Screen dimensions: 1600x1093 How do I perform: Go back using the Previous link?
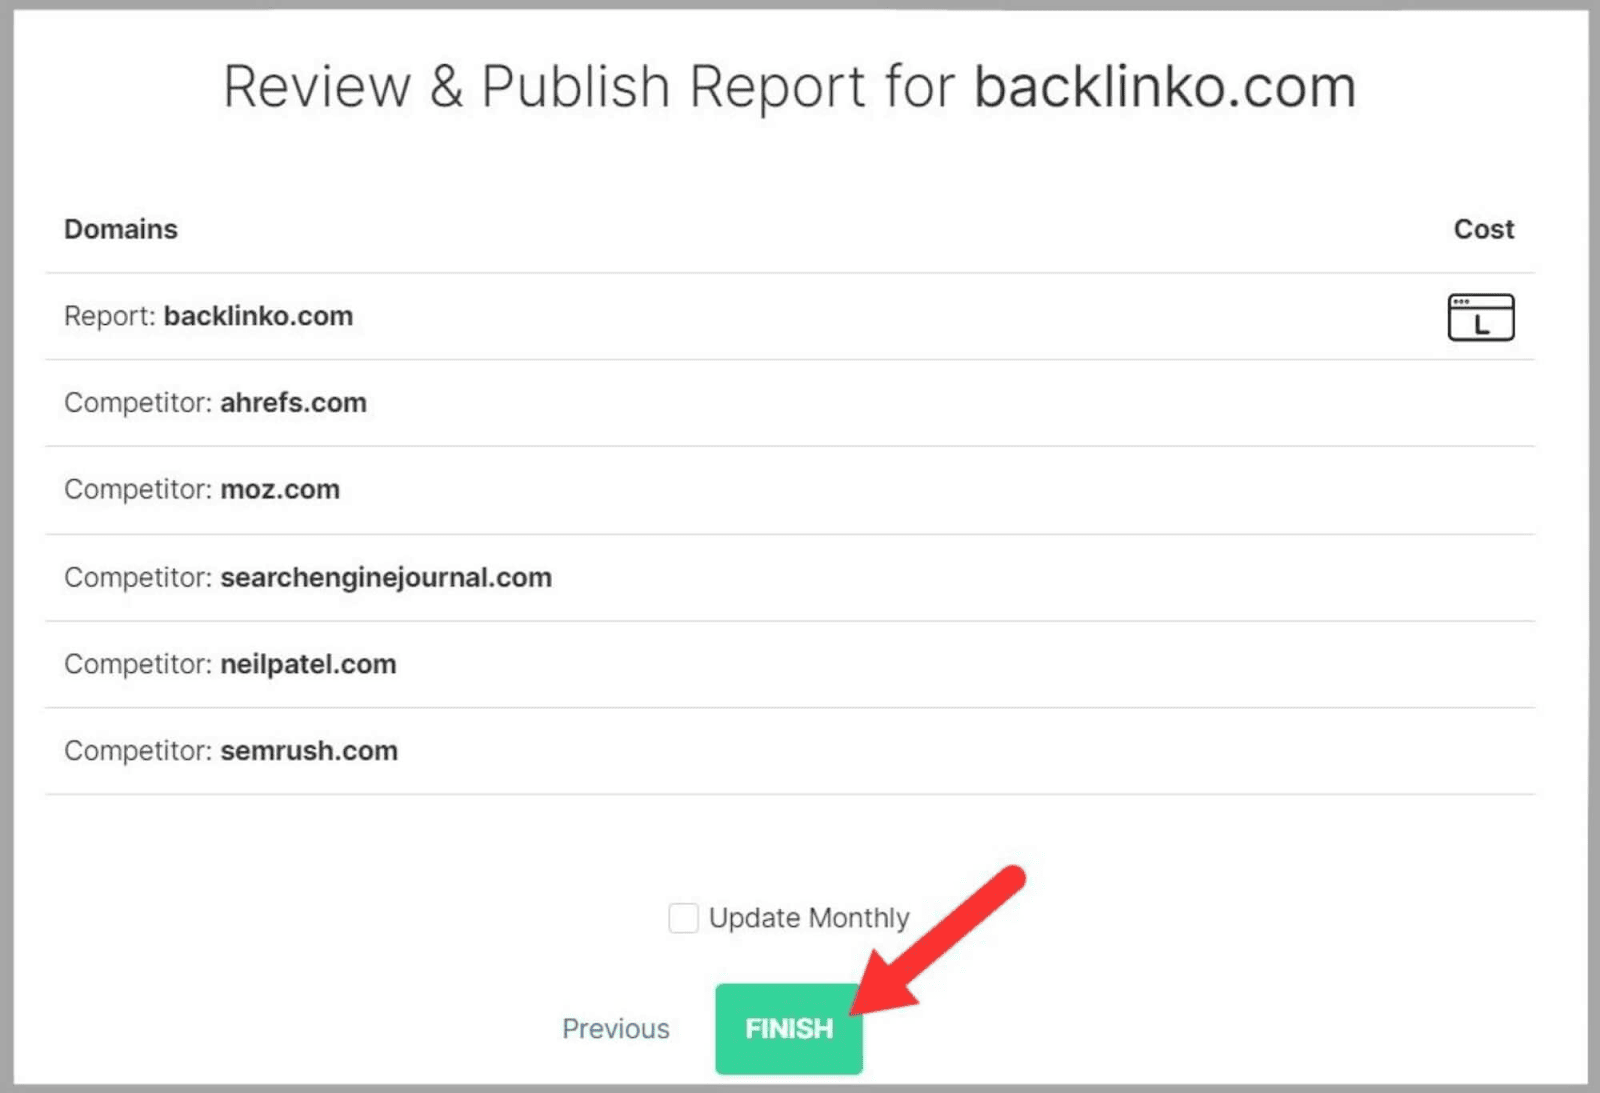coord(615,1029)
